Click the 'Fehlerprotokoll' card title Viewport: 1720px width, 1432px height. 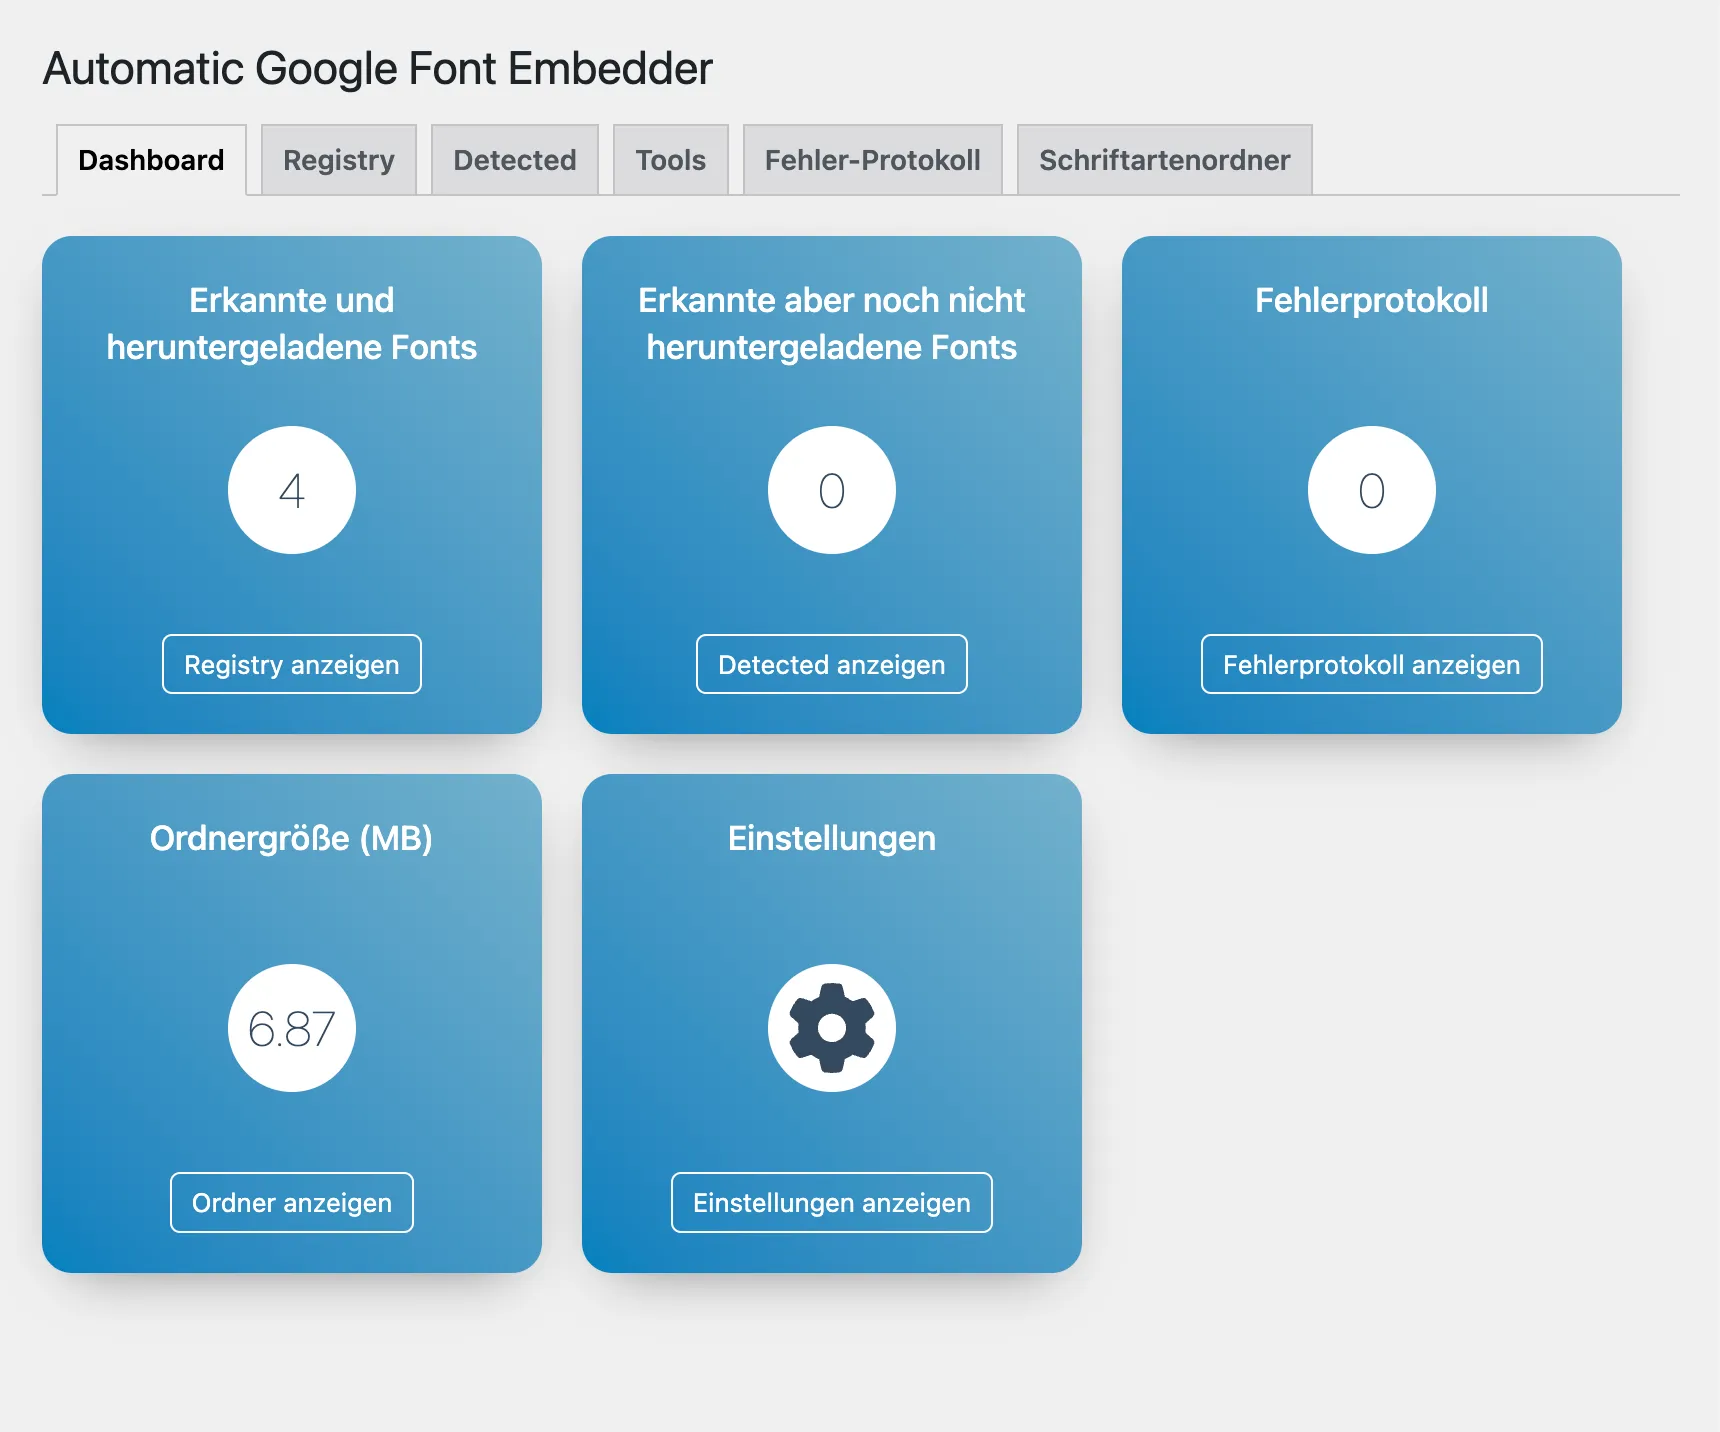tap(1372, 300)
